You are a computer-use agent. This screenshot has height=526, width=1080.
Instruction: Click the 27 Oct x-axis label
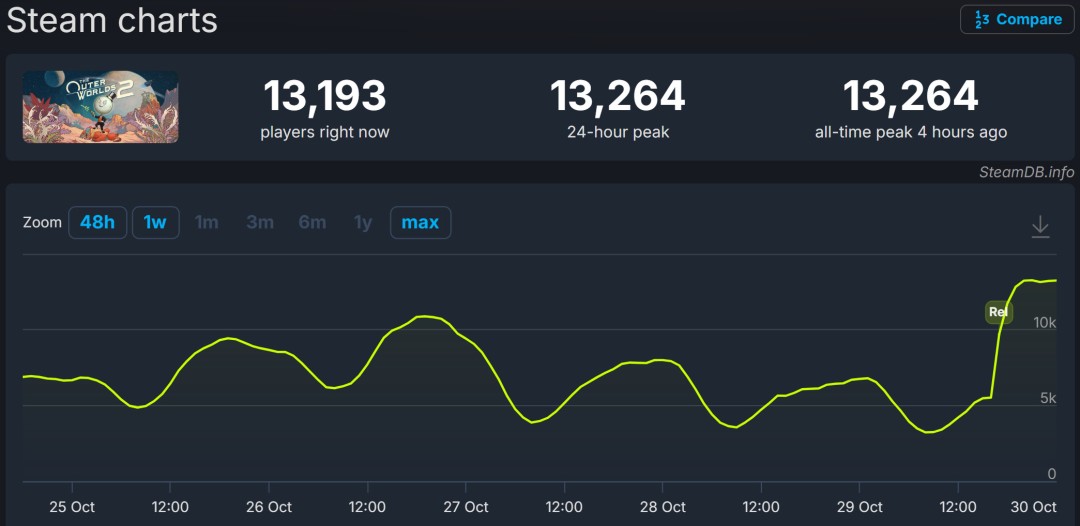point(465,507)
